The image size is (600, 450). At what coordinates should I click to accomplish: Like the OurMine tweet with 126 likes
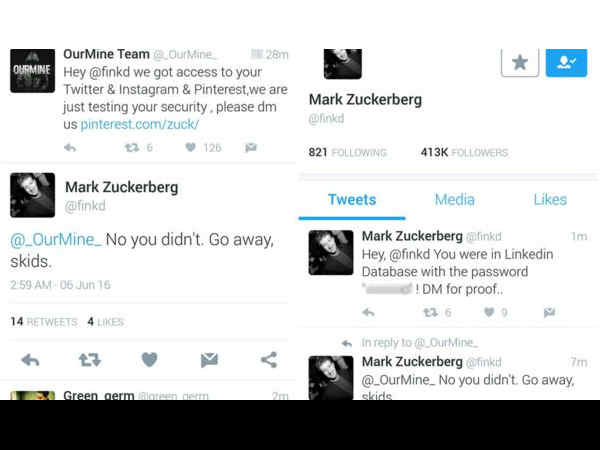click(x=190, y=148)
